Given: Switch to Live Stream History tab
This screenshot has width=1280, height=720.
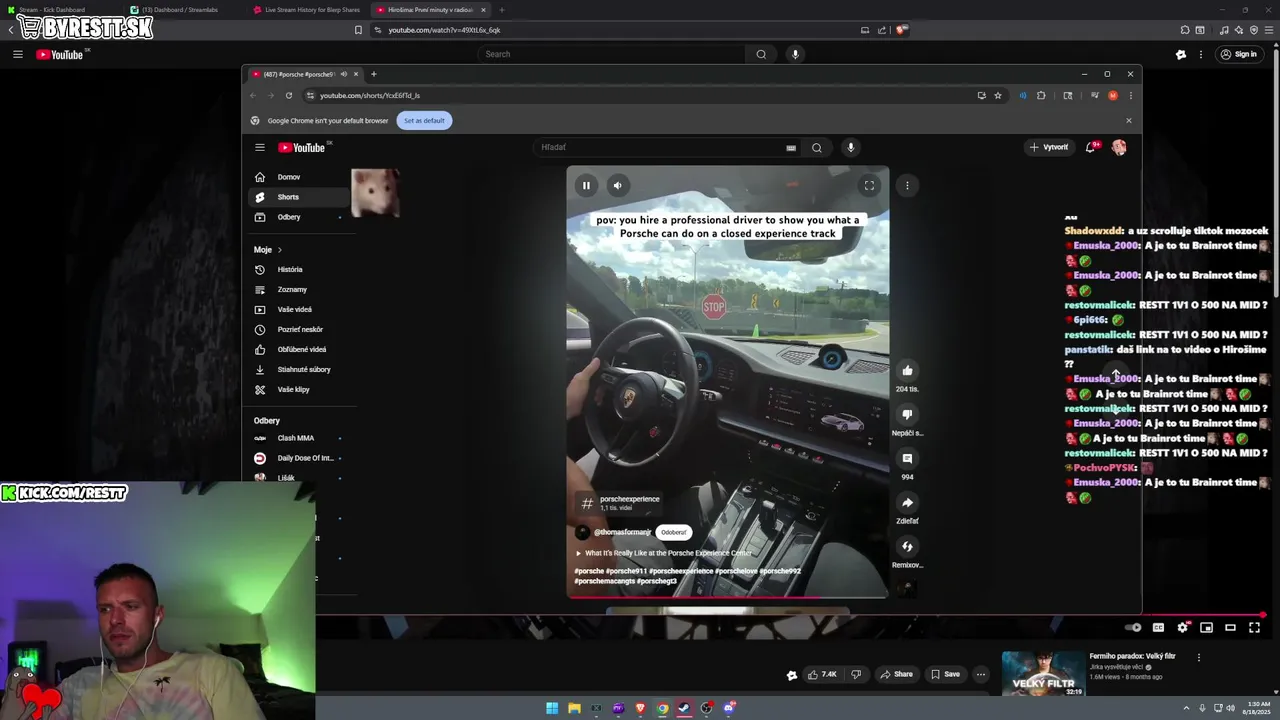Looking at the screenshot, I should (308, 10).
